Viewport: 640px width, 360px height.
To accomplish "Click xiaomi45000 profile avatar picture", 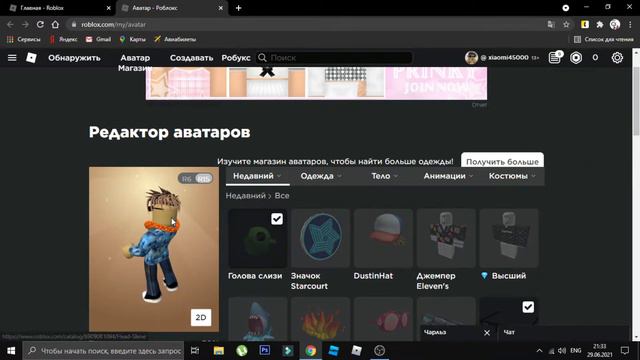I will tap(471, 58).
